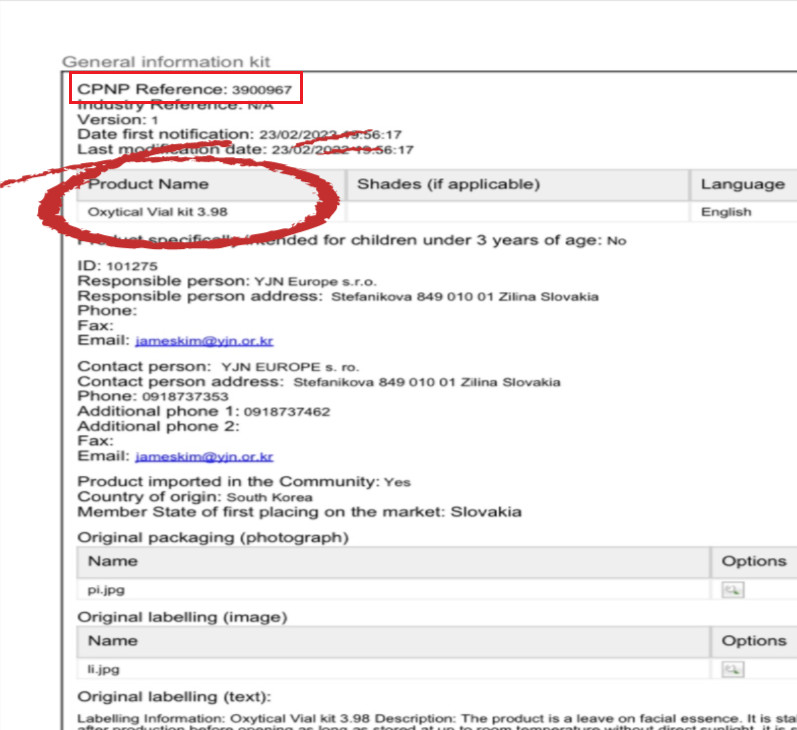
Task: Click the Original packaging (photograph) heading
Action: coord(213,537)
